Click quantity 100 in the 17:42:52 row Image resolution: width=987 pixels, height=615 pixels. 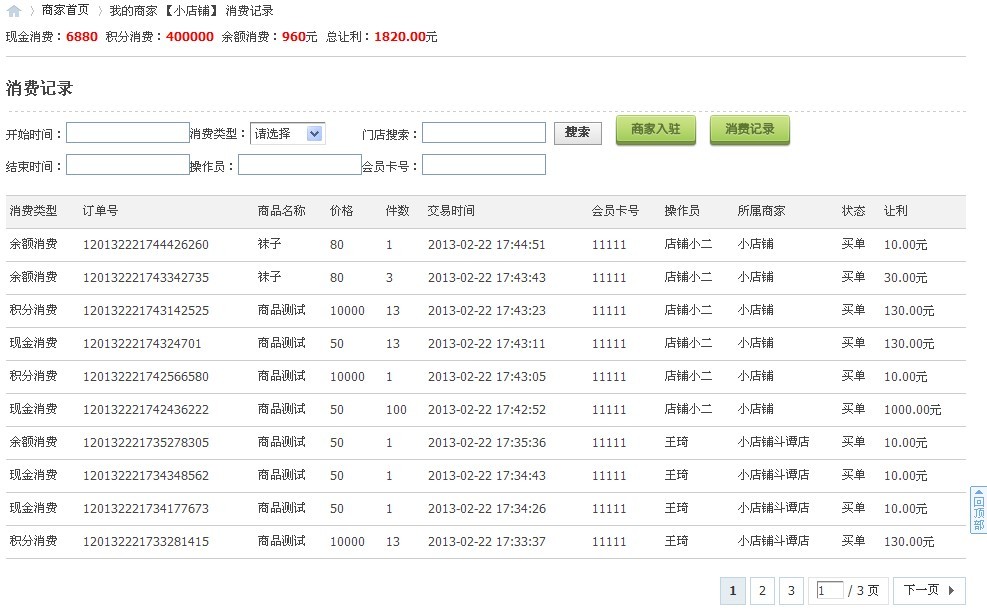[x=396, y=410]
